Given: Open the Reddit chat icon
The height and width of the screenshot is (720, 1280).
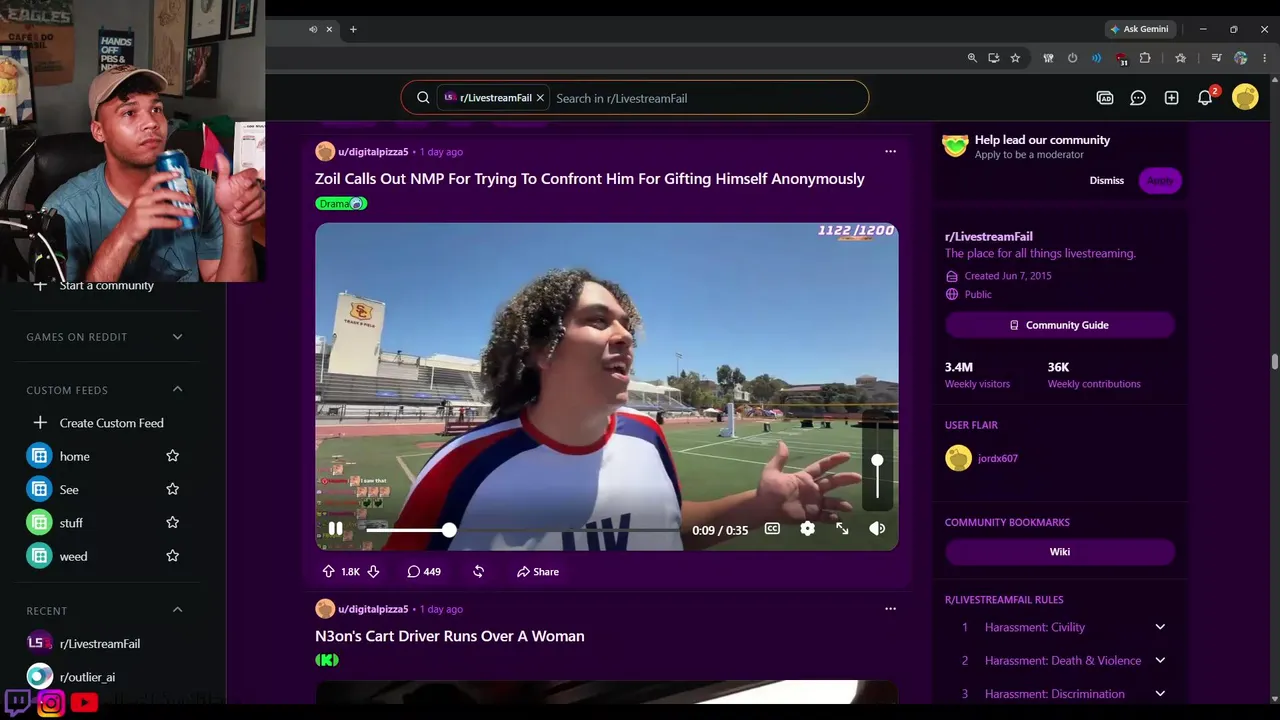Looking at the screenshot, I should point(1138,98).
